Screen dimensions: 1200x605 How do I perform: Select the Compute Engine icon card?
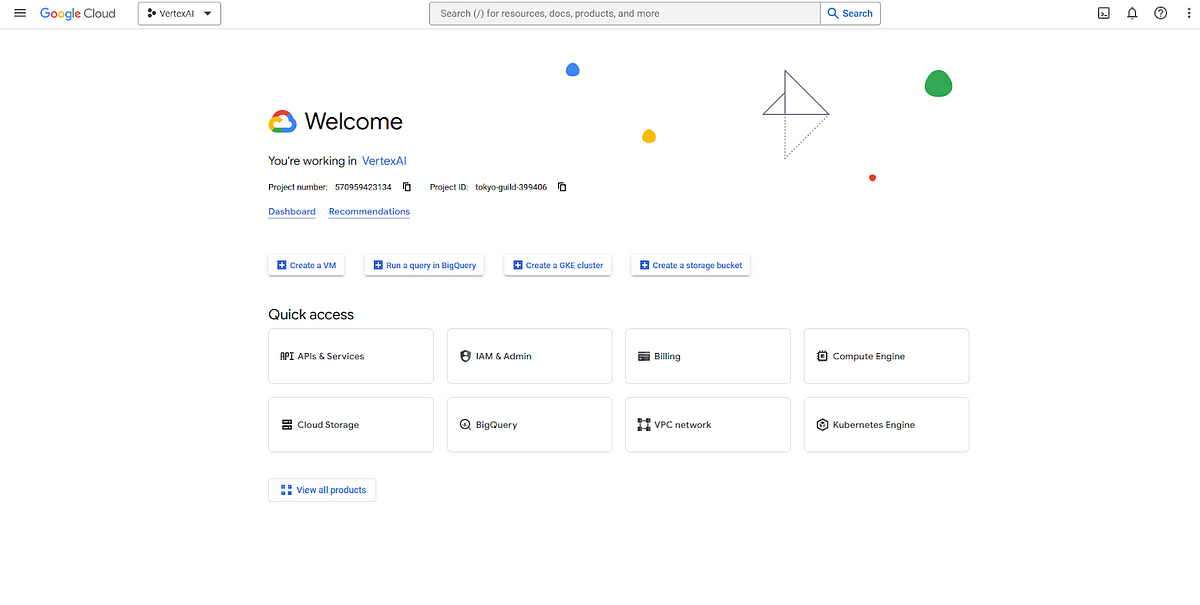(821, 356)
